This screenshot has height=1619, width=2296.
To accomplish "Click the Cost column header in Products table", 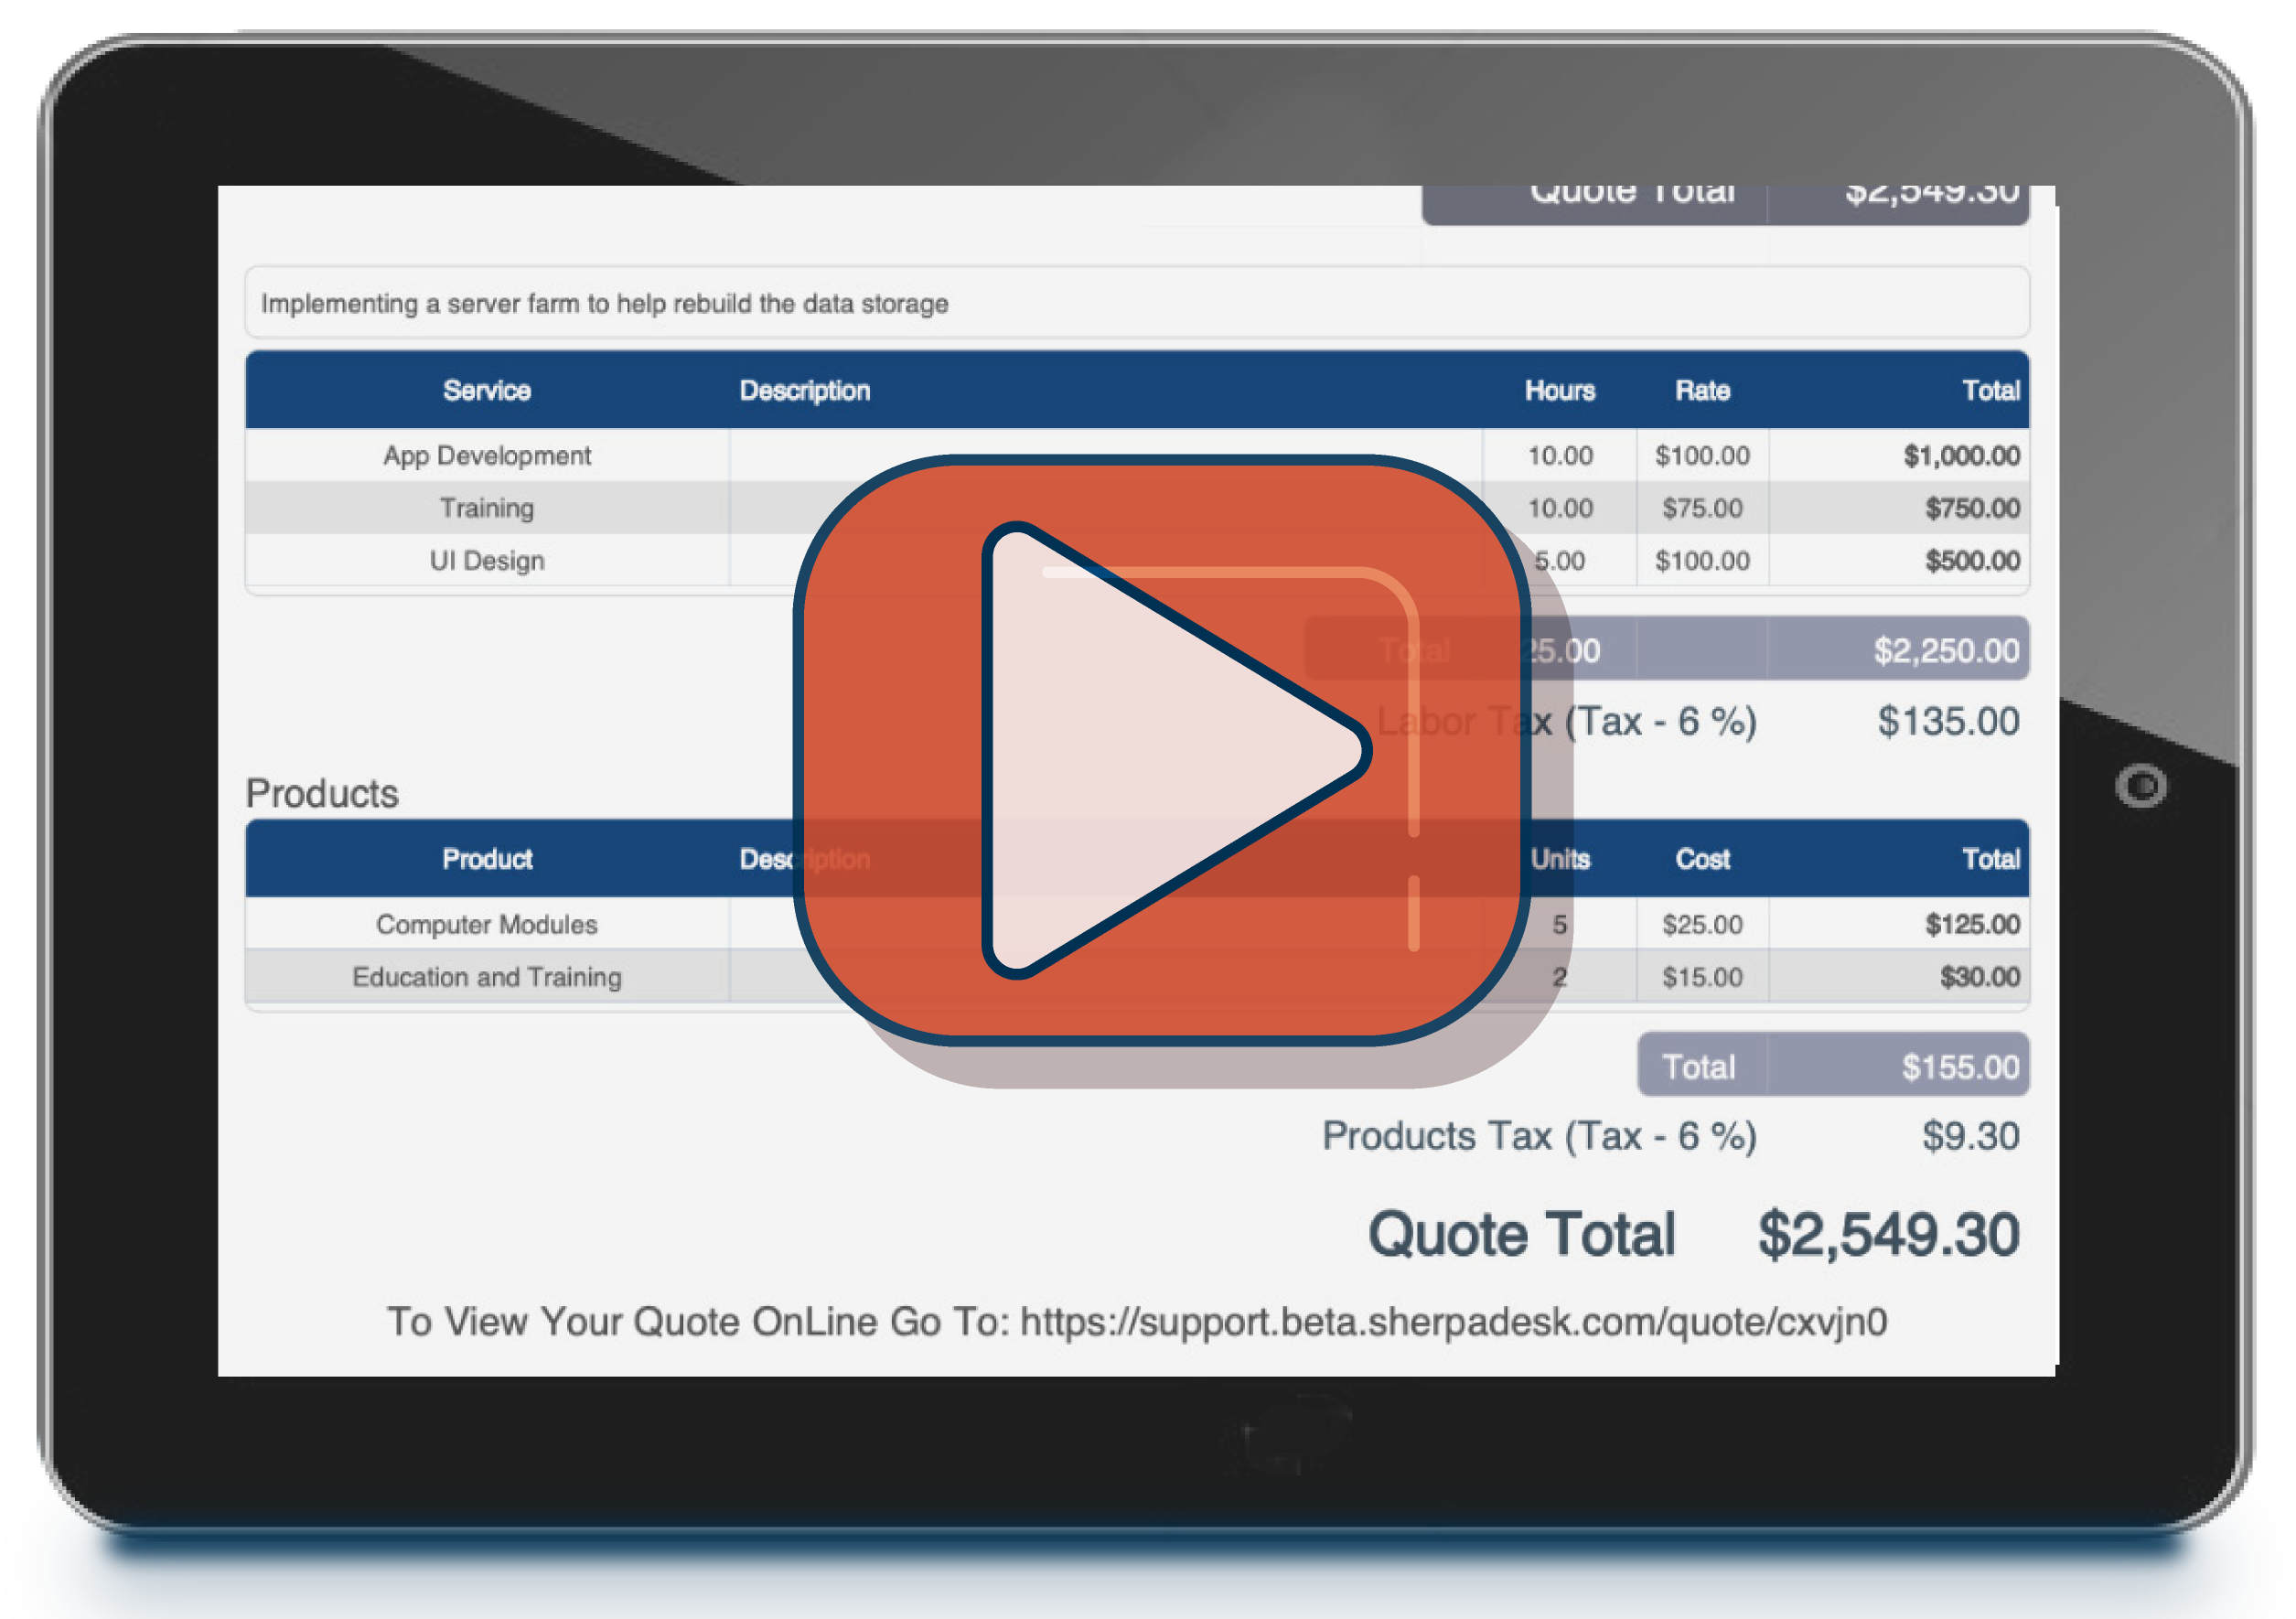I will click(1702, 858).
